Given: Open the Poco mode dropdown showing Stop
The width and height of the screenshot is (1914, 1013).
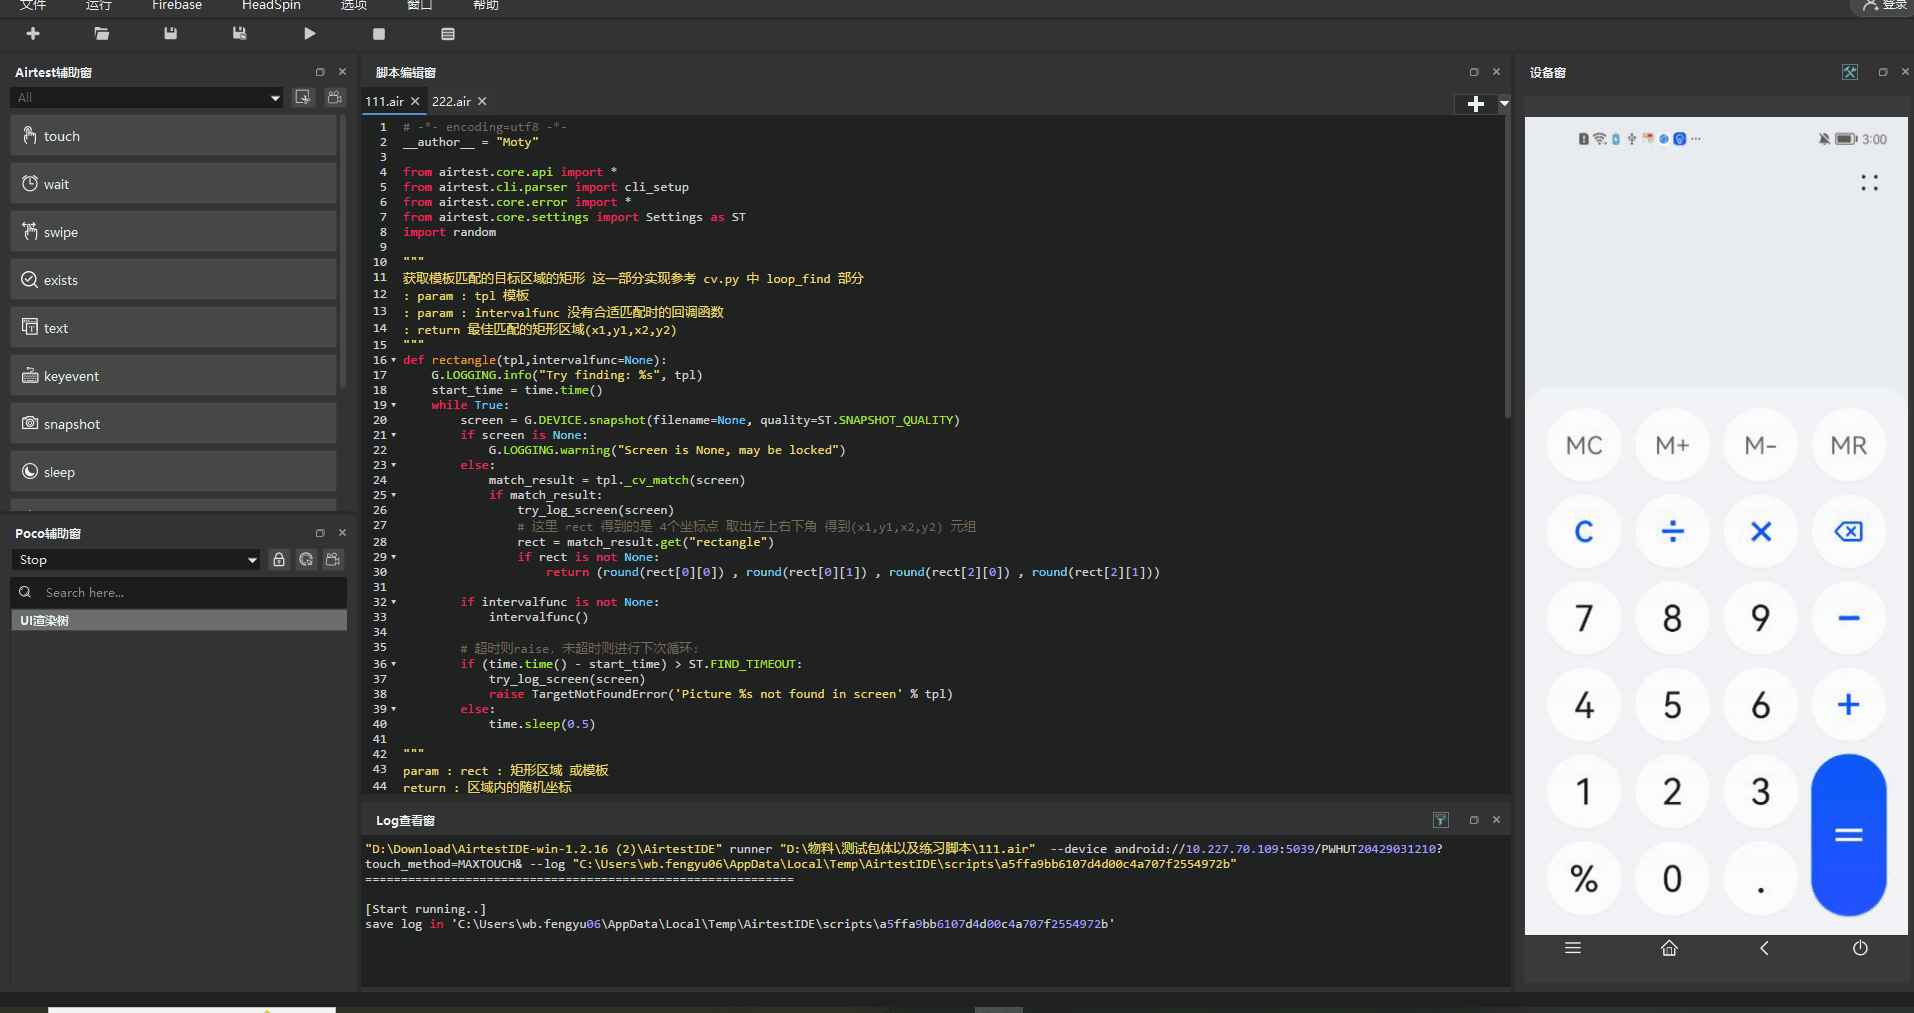Looking at the screenshot, I should click(137, 560).
